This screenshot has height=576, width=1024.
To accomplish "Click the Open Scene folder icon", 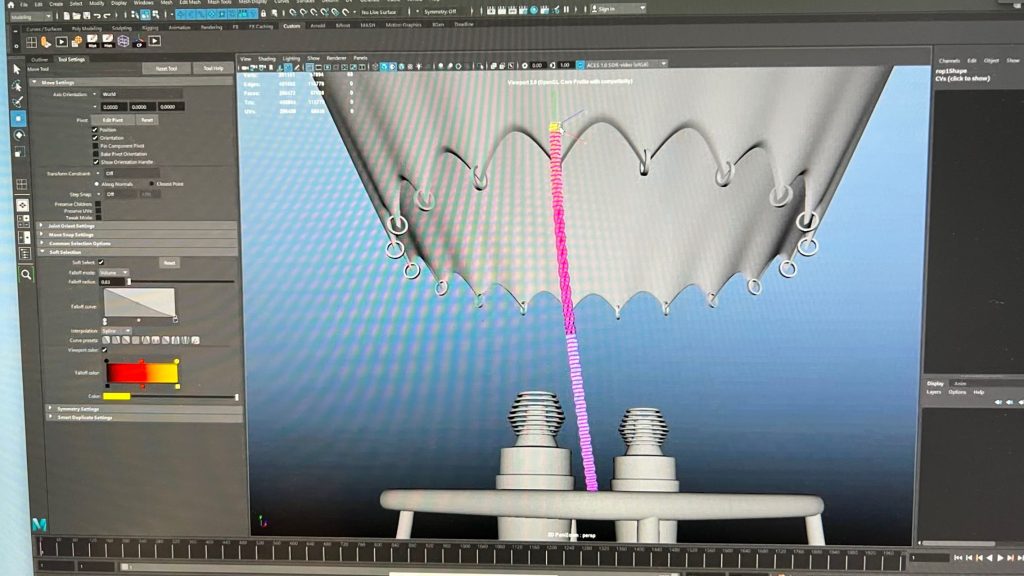I will coord(76,15).
